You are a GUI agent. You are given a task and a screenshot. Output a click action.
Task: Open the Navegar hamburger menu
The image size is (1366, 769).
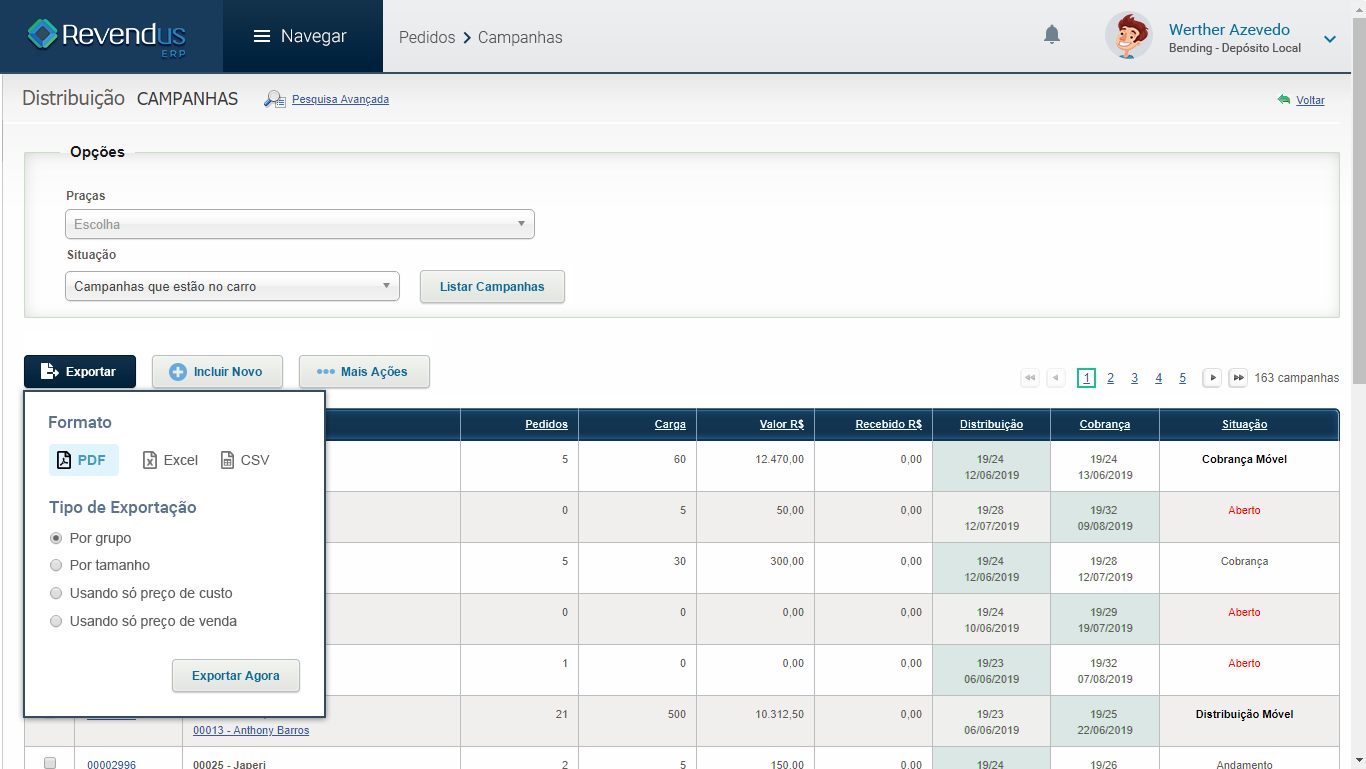(x=300, y=36)
